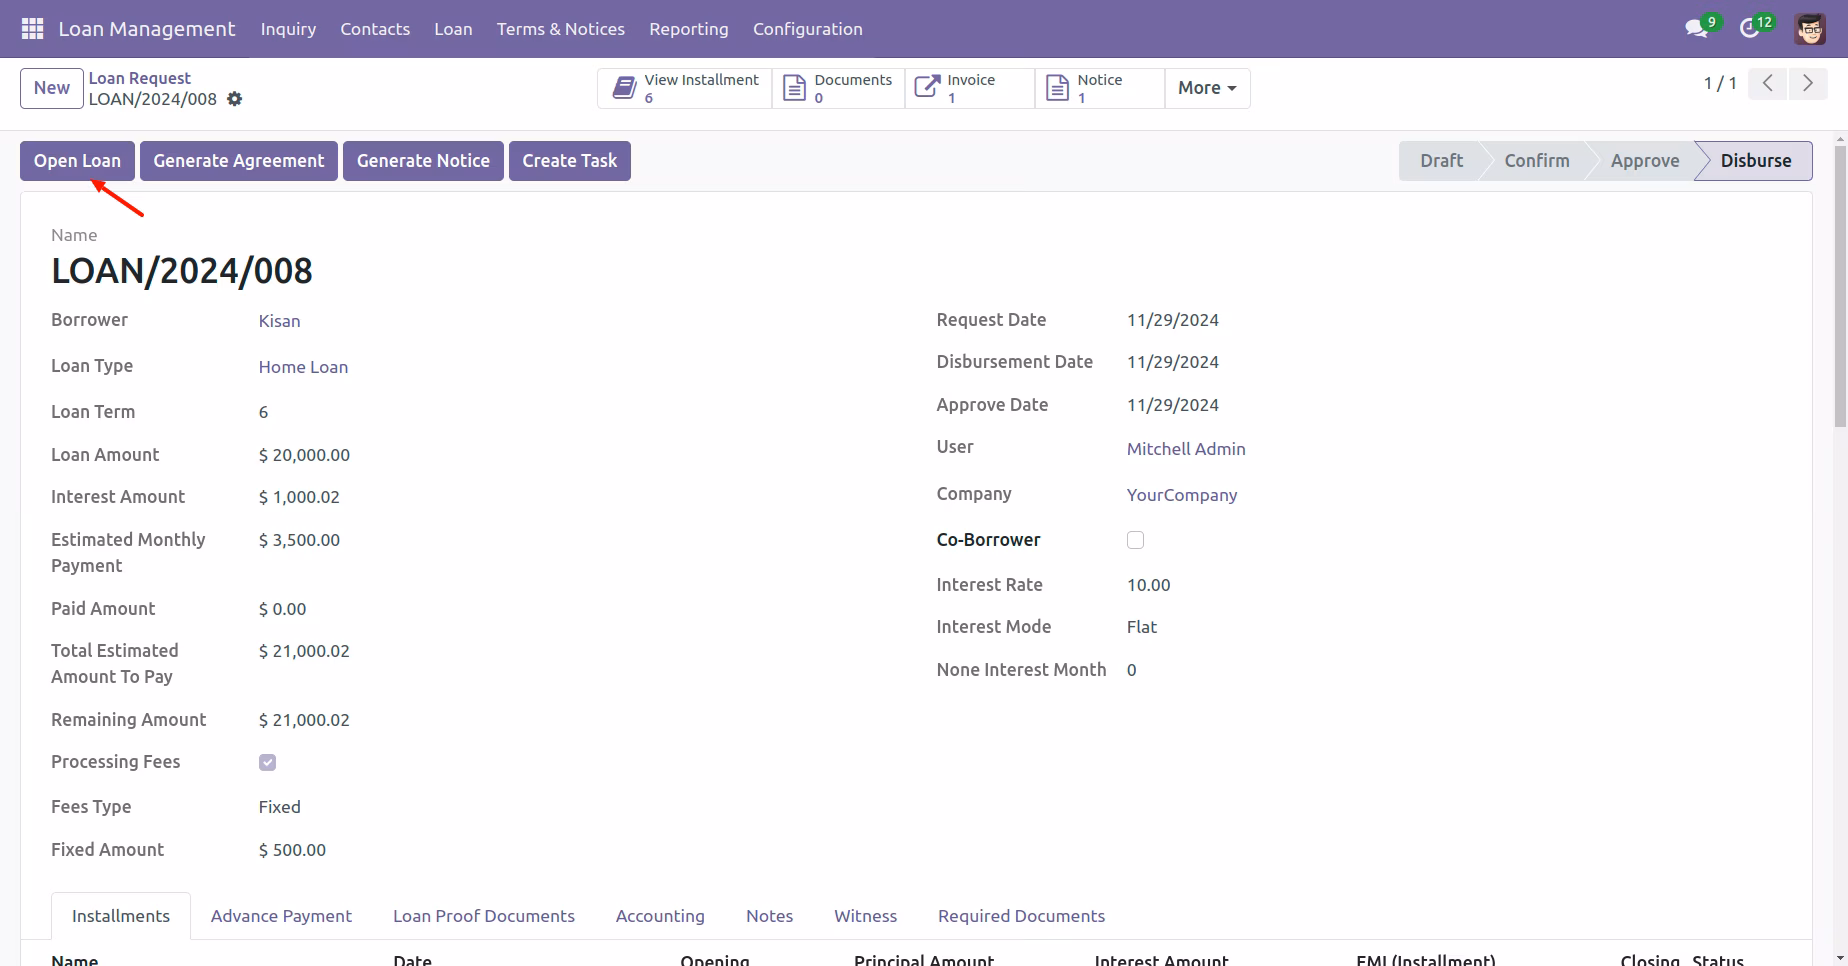
Task: Open the borrower Kisan link
Action: (279, 321)
